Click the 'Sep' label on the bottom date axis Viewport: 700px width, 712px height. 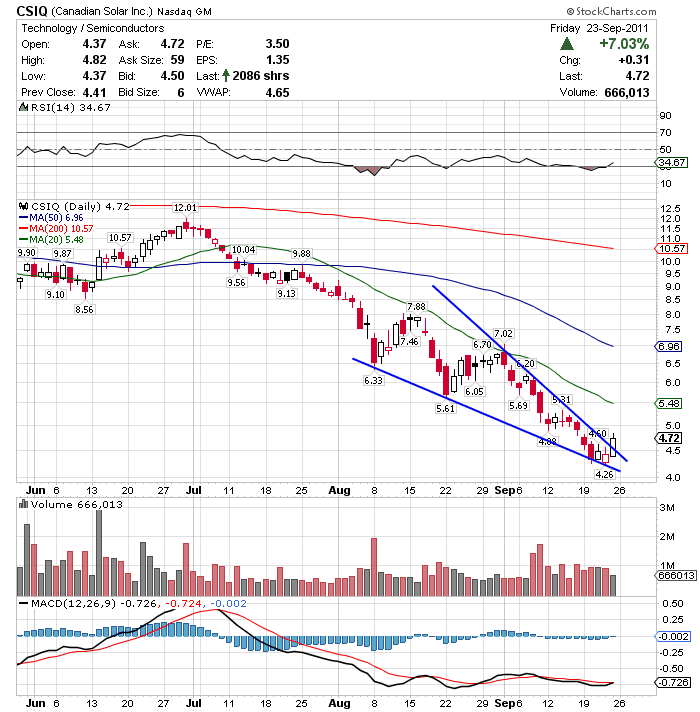click(x=505, y=703)
